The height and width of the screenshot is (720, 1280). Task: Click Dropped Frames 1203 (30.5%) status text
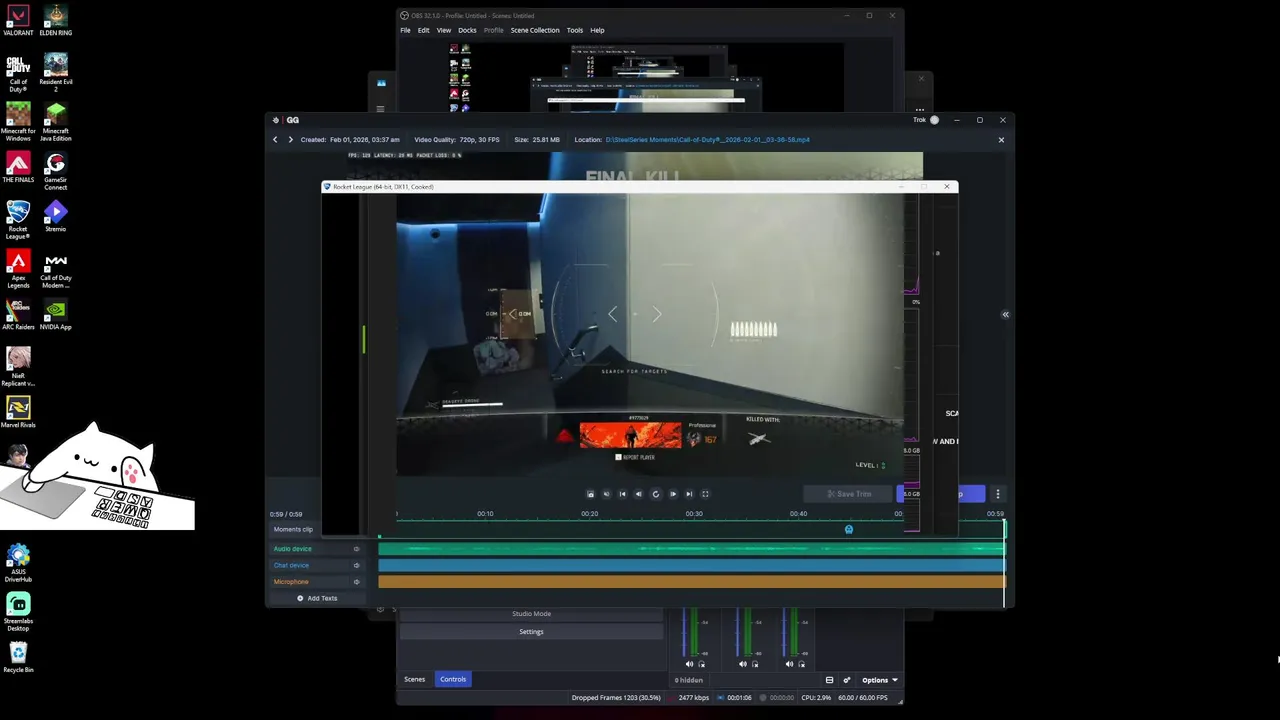coord(616,697)
